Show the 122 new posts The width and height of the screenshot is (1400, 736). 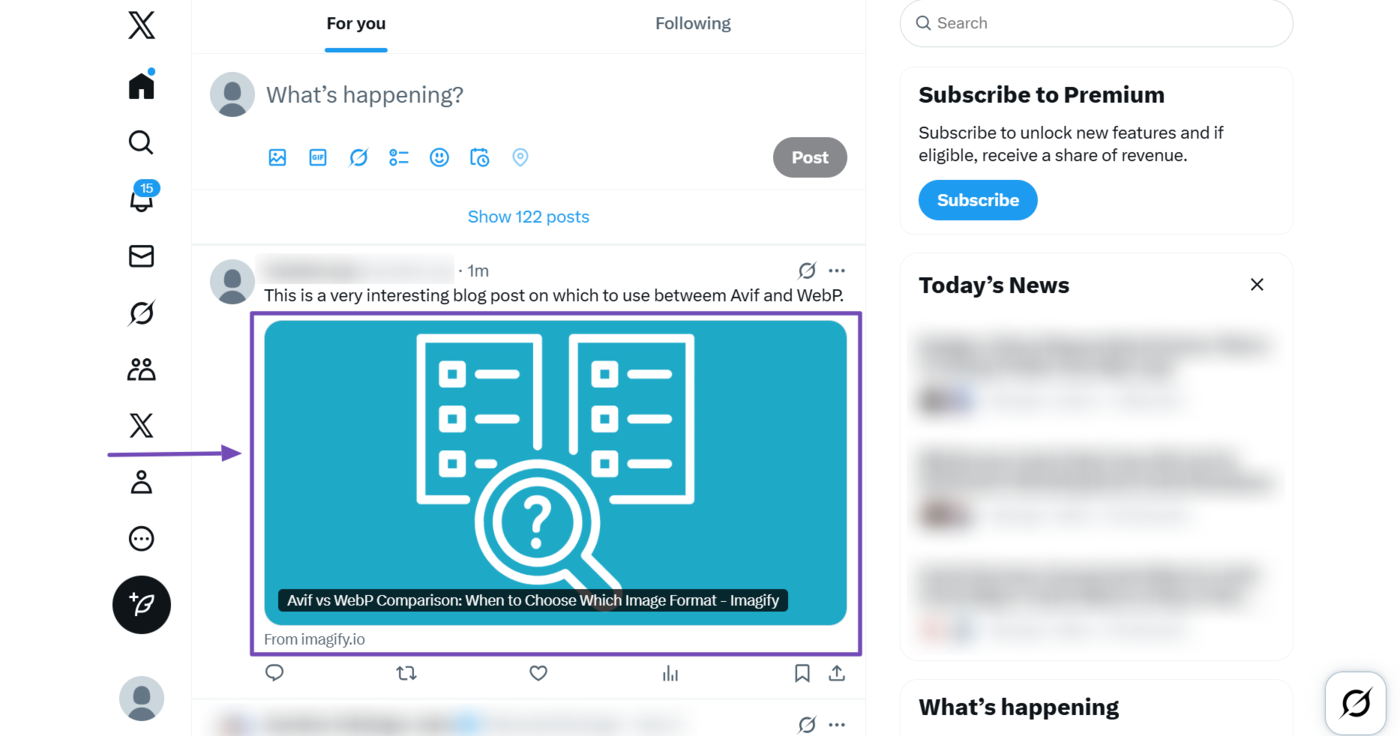[x=528, y=216]
